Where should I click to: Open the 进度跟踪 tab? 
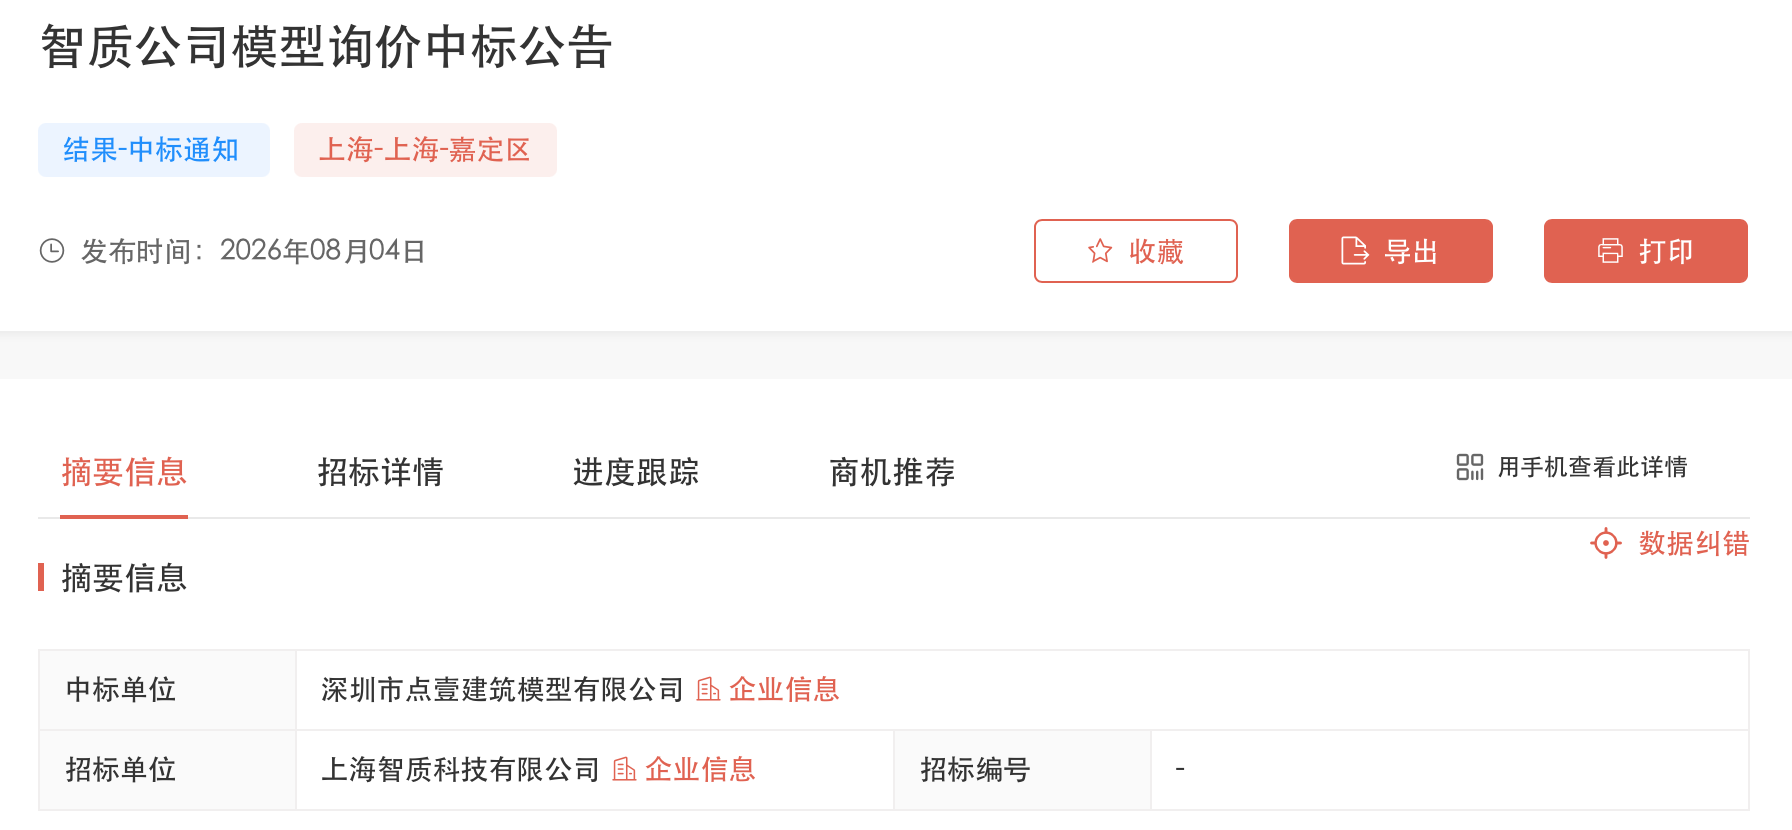click(636, 472)
